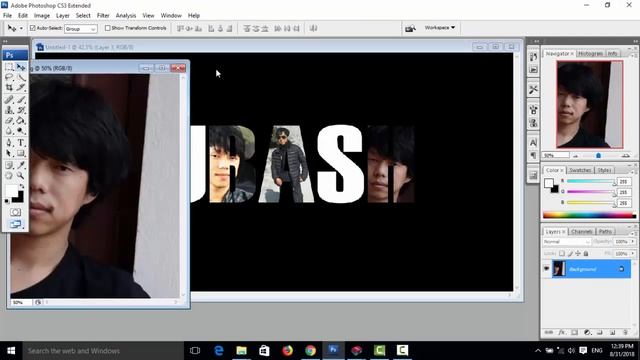640x360 pixels.
Task: Open the Analysis menu
Action: click(126, 16)
